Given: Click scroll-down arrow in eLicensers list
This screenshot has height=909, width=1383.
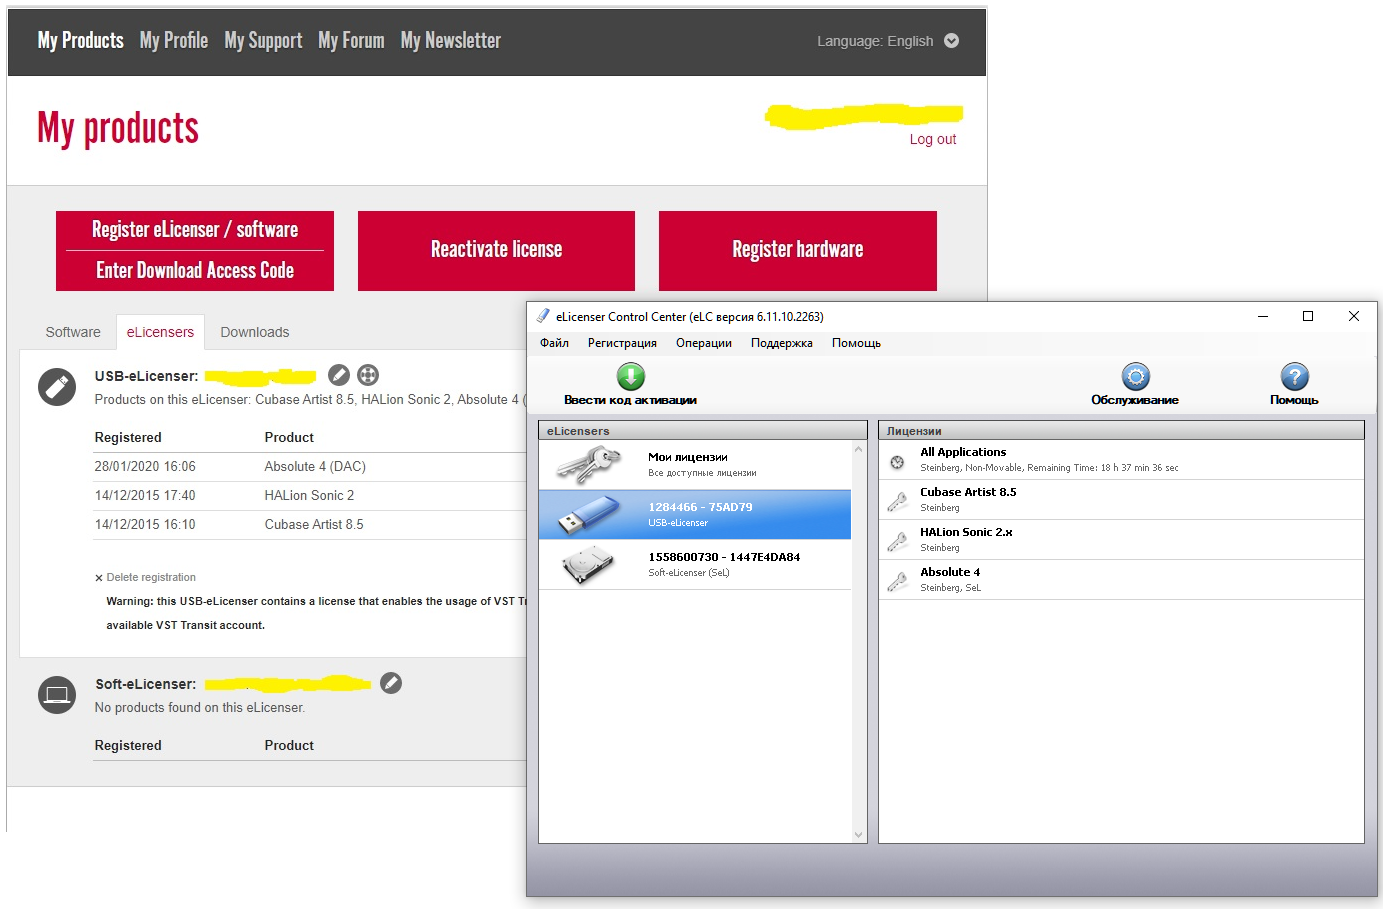Looking at the screenshot, I should (x=858, y=835).
